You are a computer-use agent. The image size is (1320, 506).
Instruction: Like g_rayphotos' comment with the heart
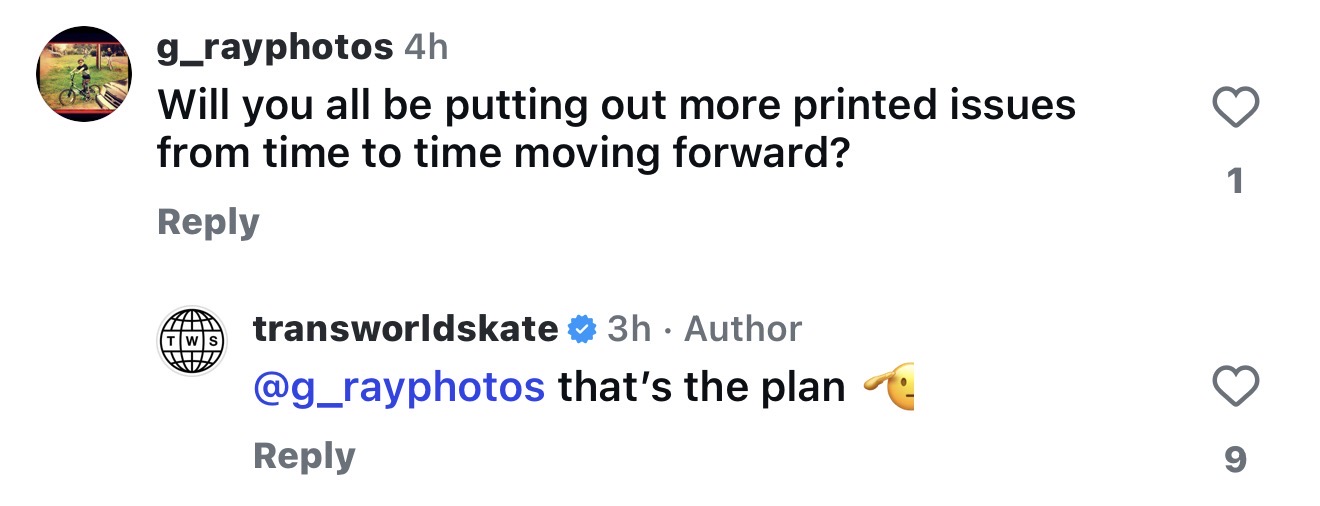(x=1235, y=108)
